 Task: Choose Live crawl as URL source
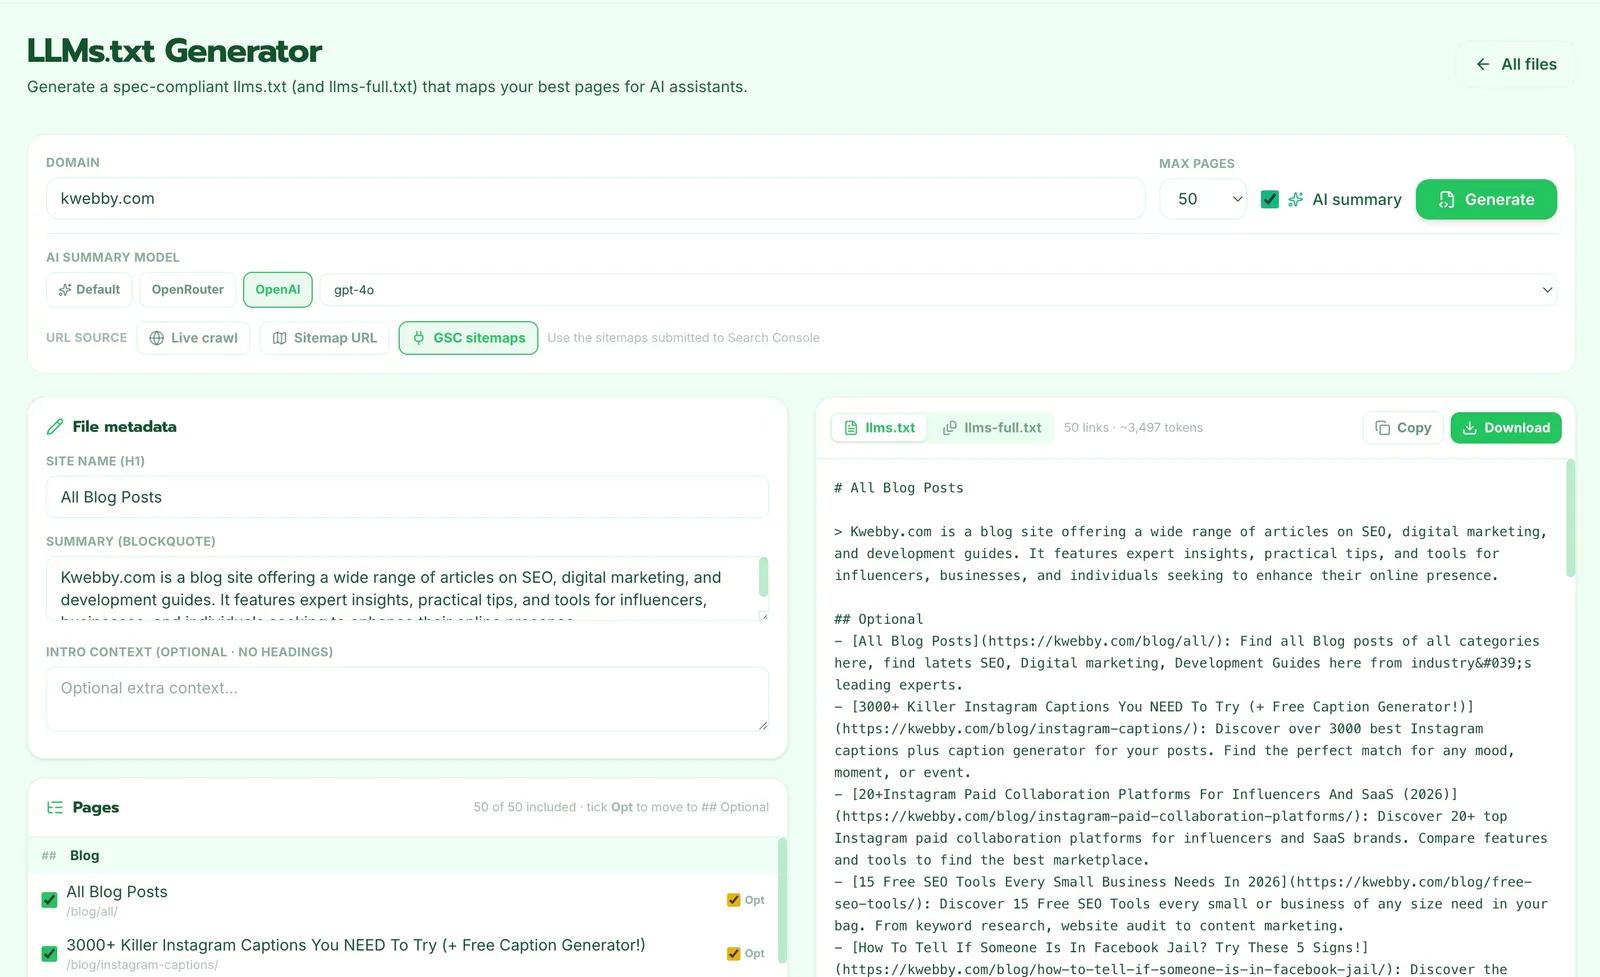[193, 338]
